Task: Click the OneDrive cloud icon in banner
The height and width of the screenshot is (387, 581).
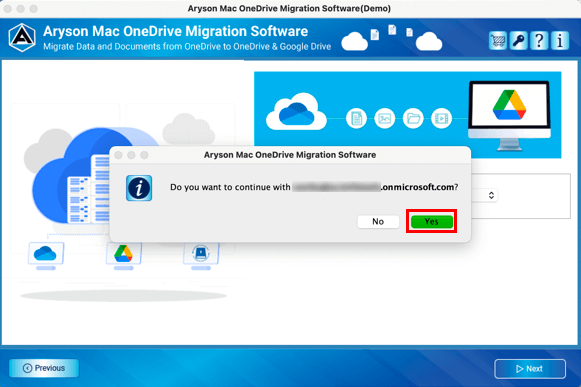Action: (x=296, y=112)
